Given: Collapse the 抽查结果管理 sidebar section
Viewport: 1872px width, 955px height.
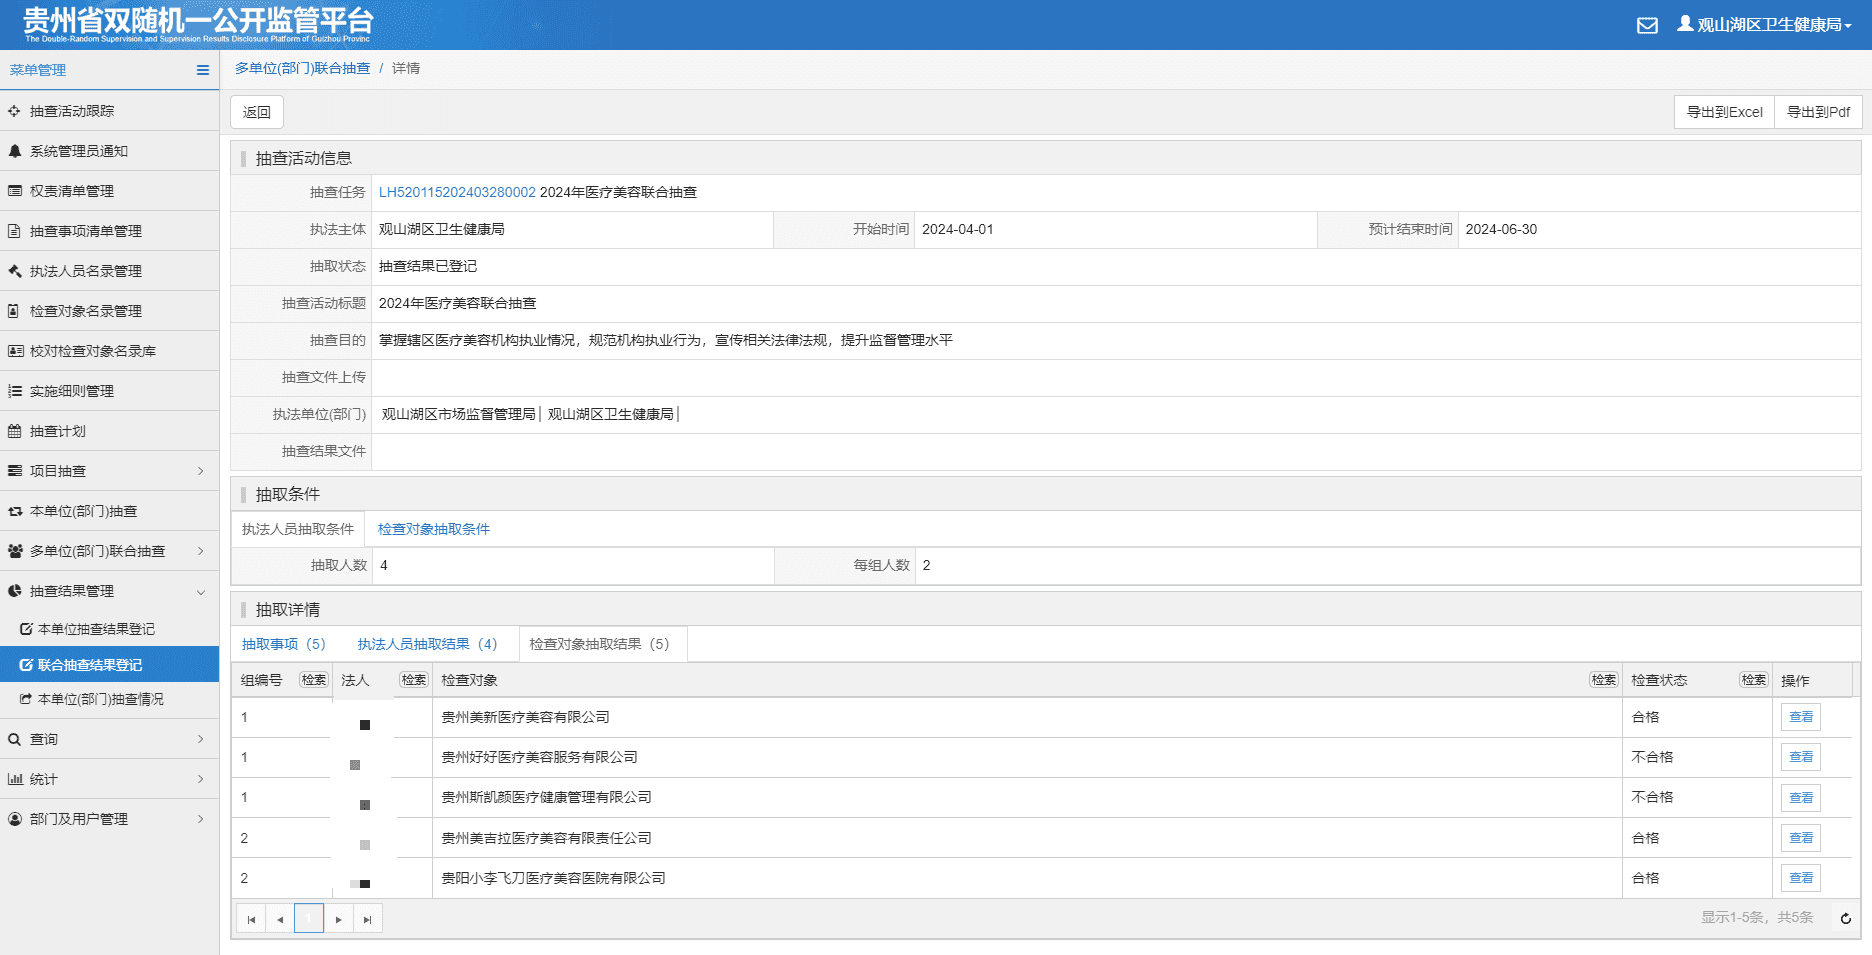Looking at the screenshot, I should pos(109,591).
